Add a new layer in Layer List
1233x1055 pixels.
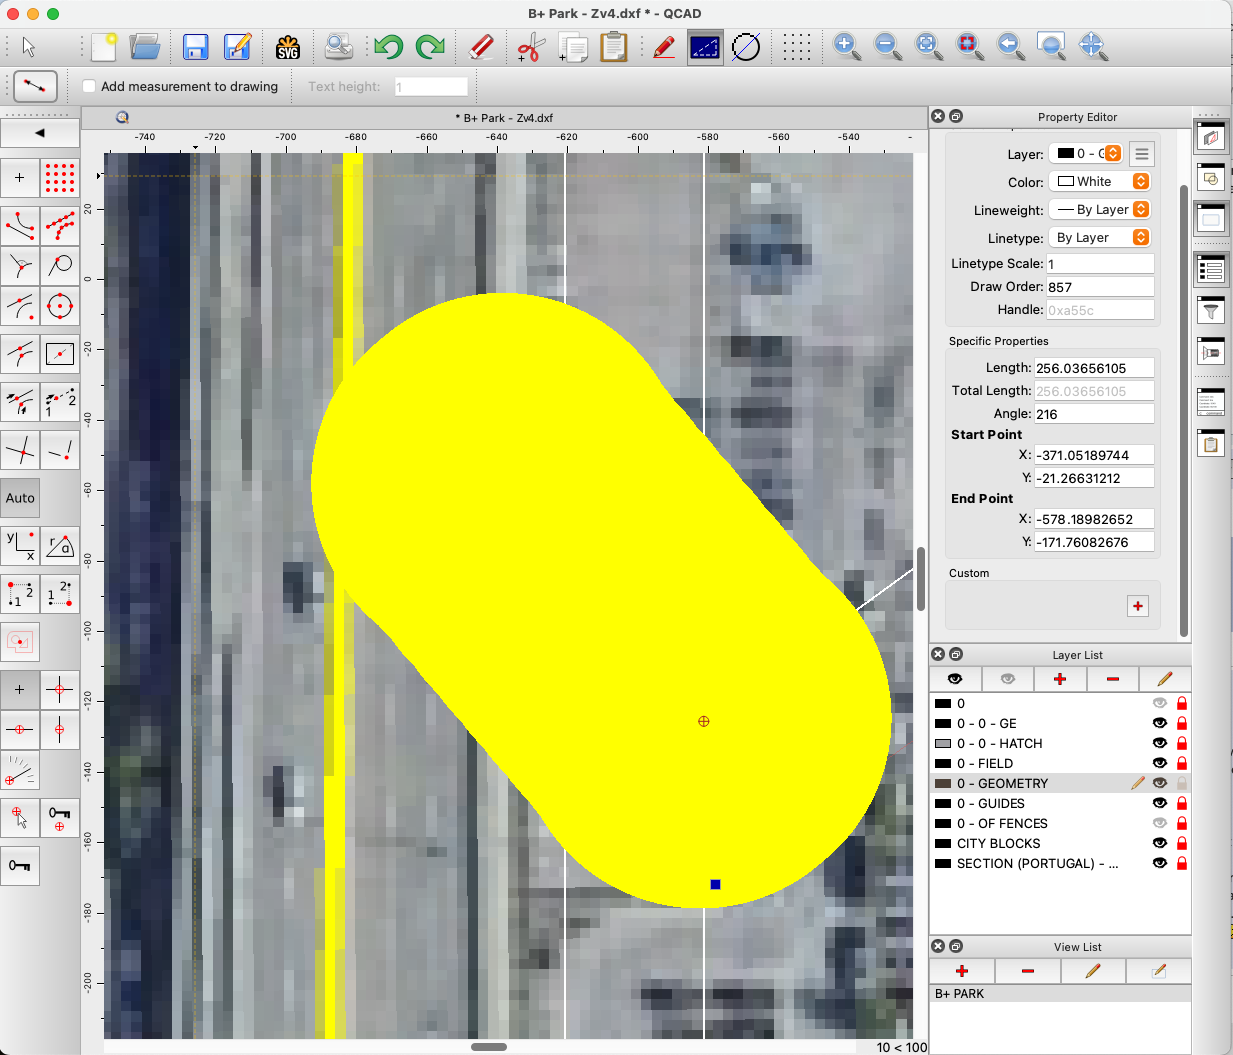(1060, 679)
